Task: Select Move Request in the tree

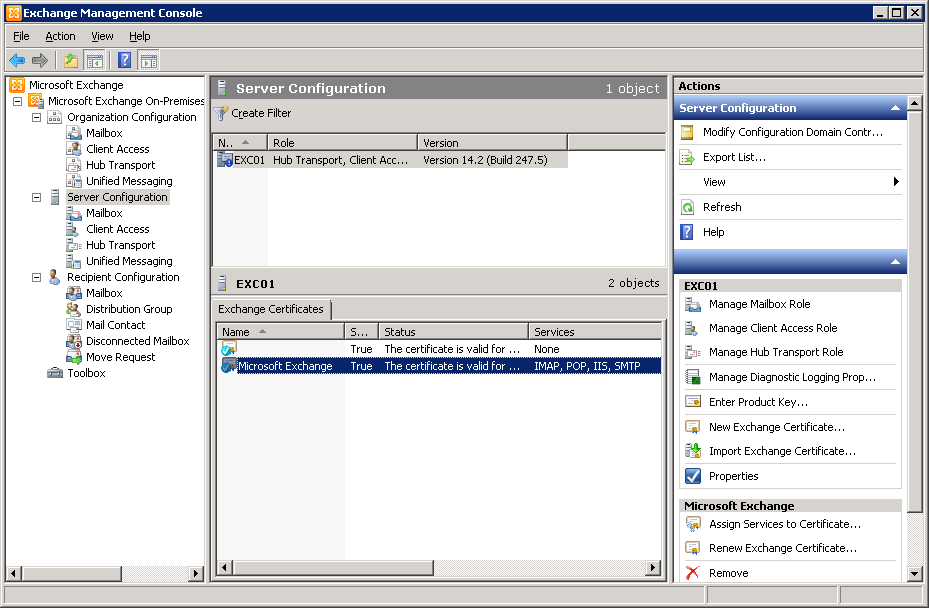Action: point(120,357)
